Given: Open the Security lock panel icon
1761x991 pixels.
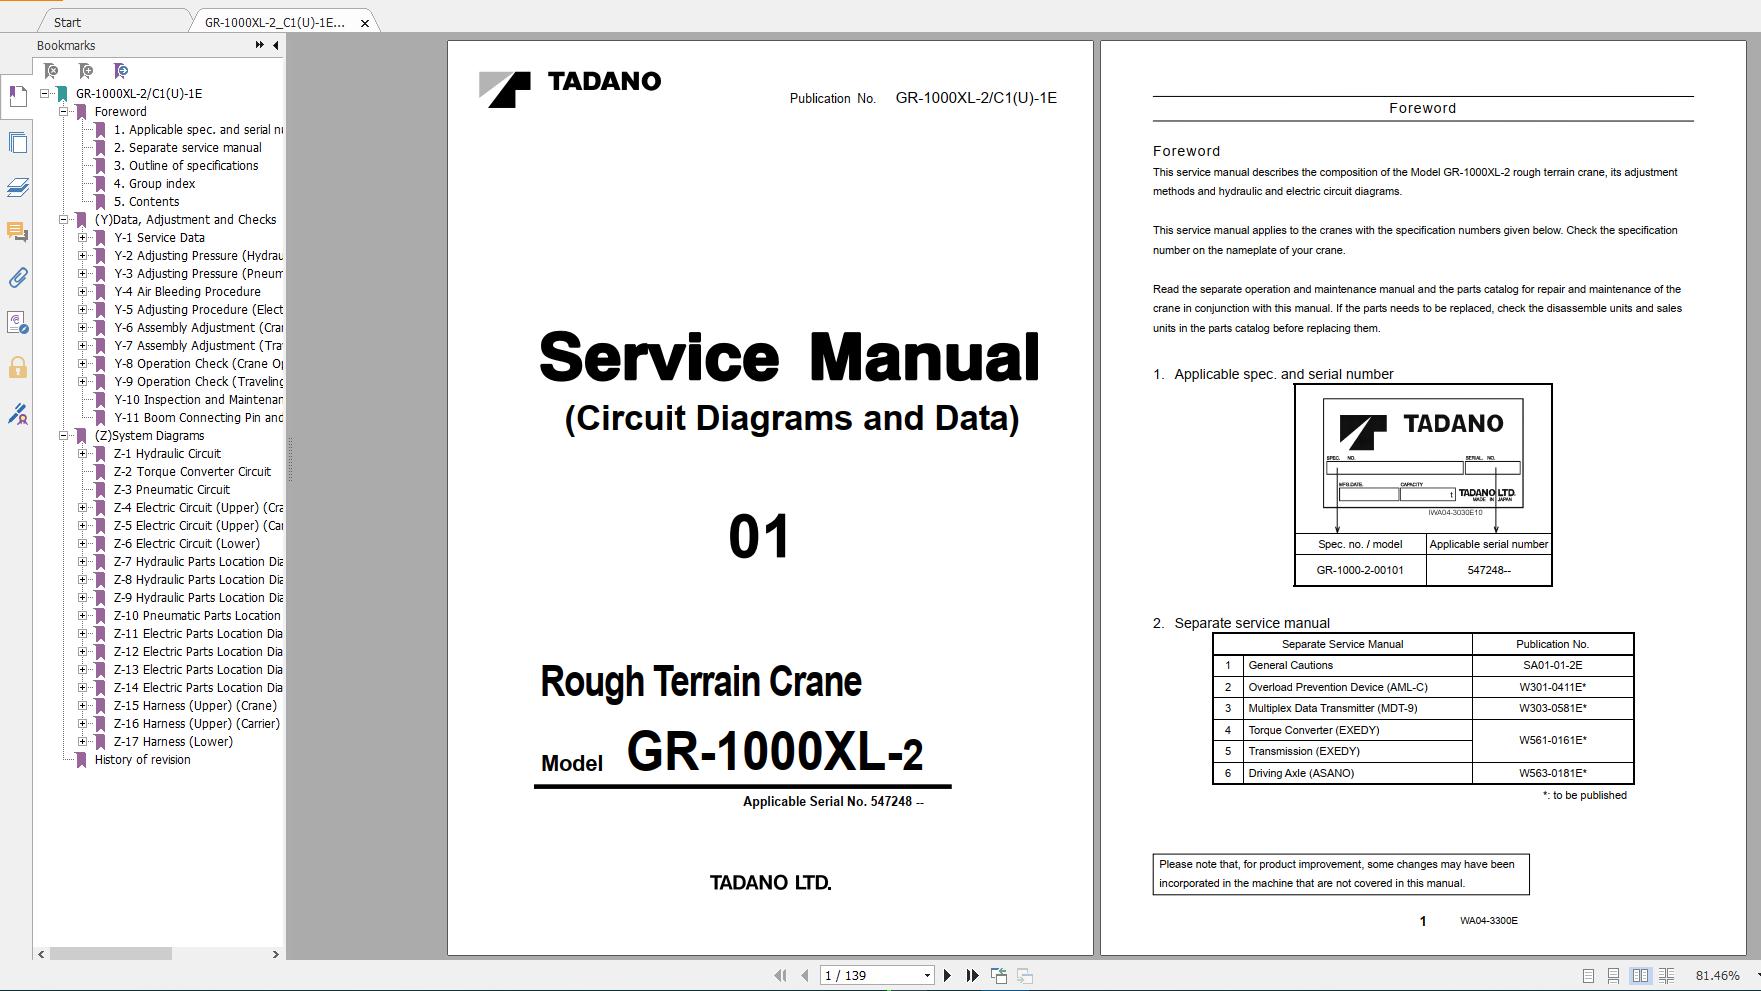Looking at the screenshot, I should click(17, 368).
